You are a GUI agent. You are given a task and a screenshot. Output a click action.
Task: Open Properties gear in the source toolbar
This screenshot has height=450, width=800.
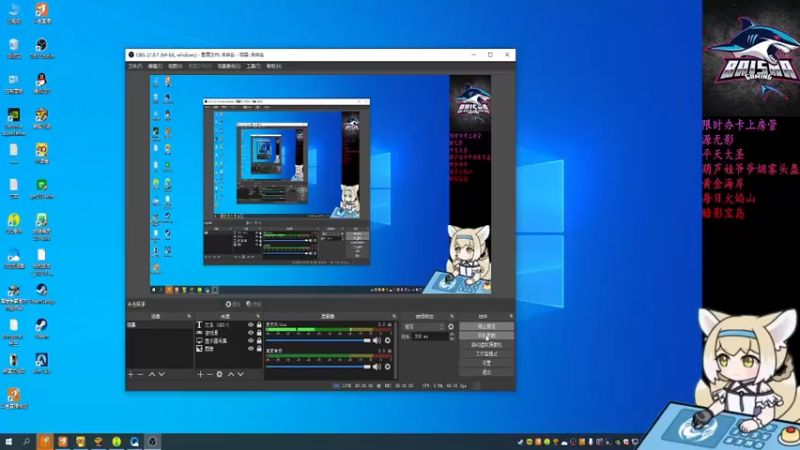tap(233, 304)
